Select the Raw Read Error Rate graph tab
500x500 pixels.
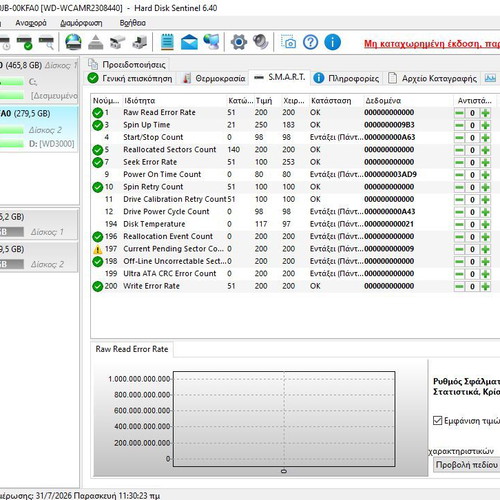(132, 349)
